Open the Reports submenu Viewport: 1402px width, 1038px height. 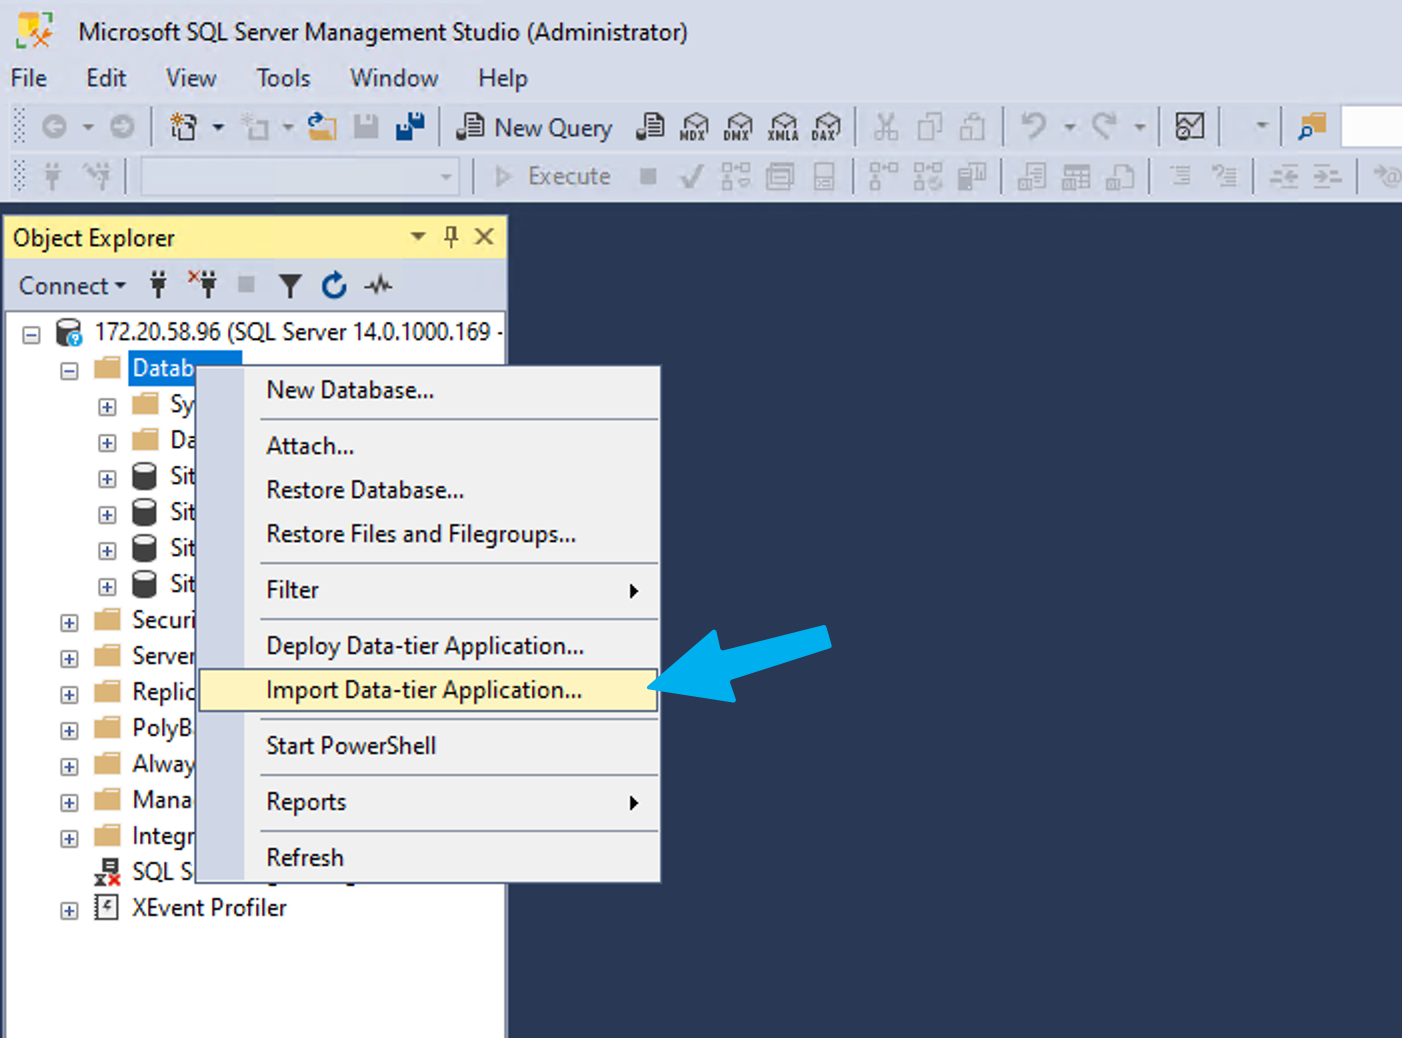(429, 802)
